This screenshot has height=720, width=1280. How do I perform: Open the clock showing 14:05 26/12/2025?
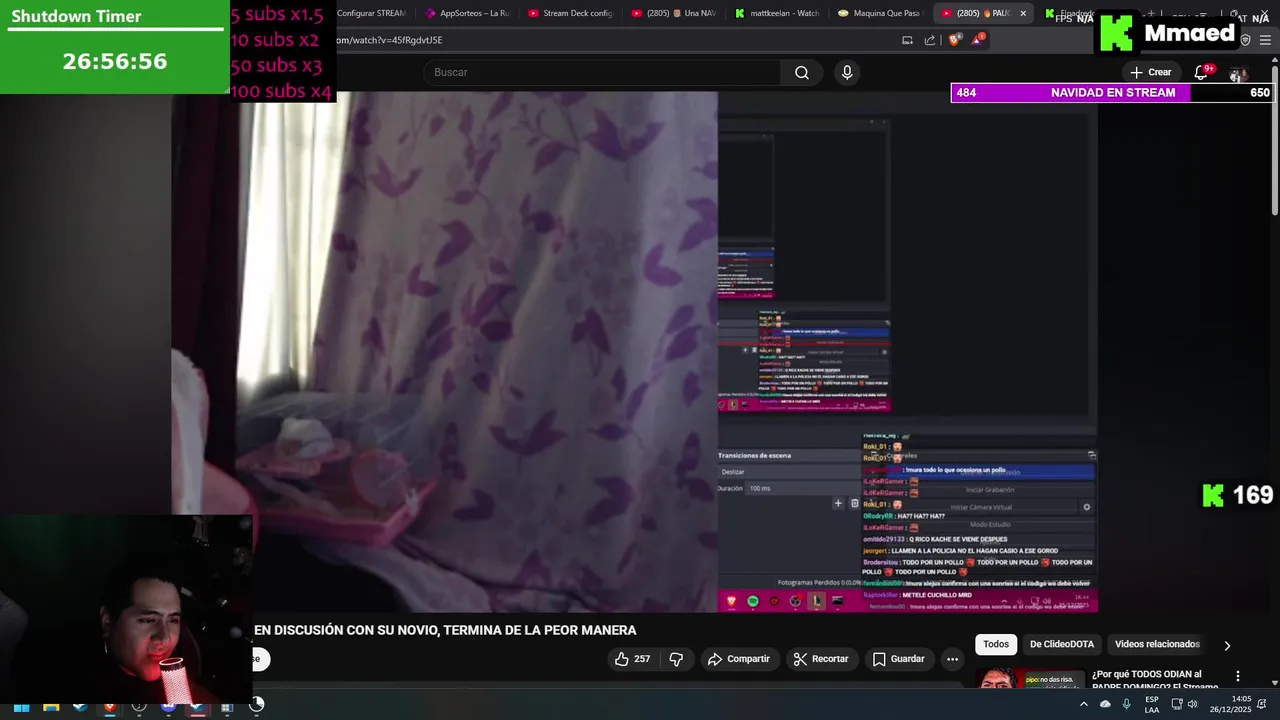tap(1228, 704)
